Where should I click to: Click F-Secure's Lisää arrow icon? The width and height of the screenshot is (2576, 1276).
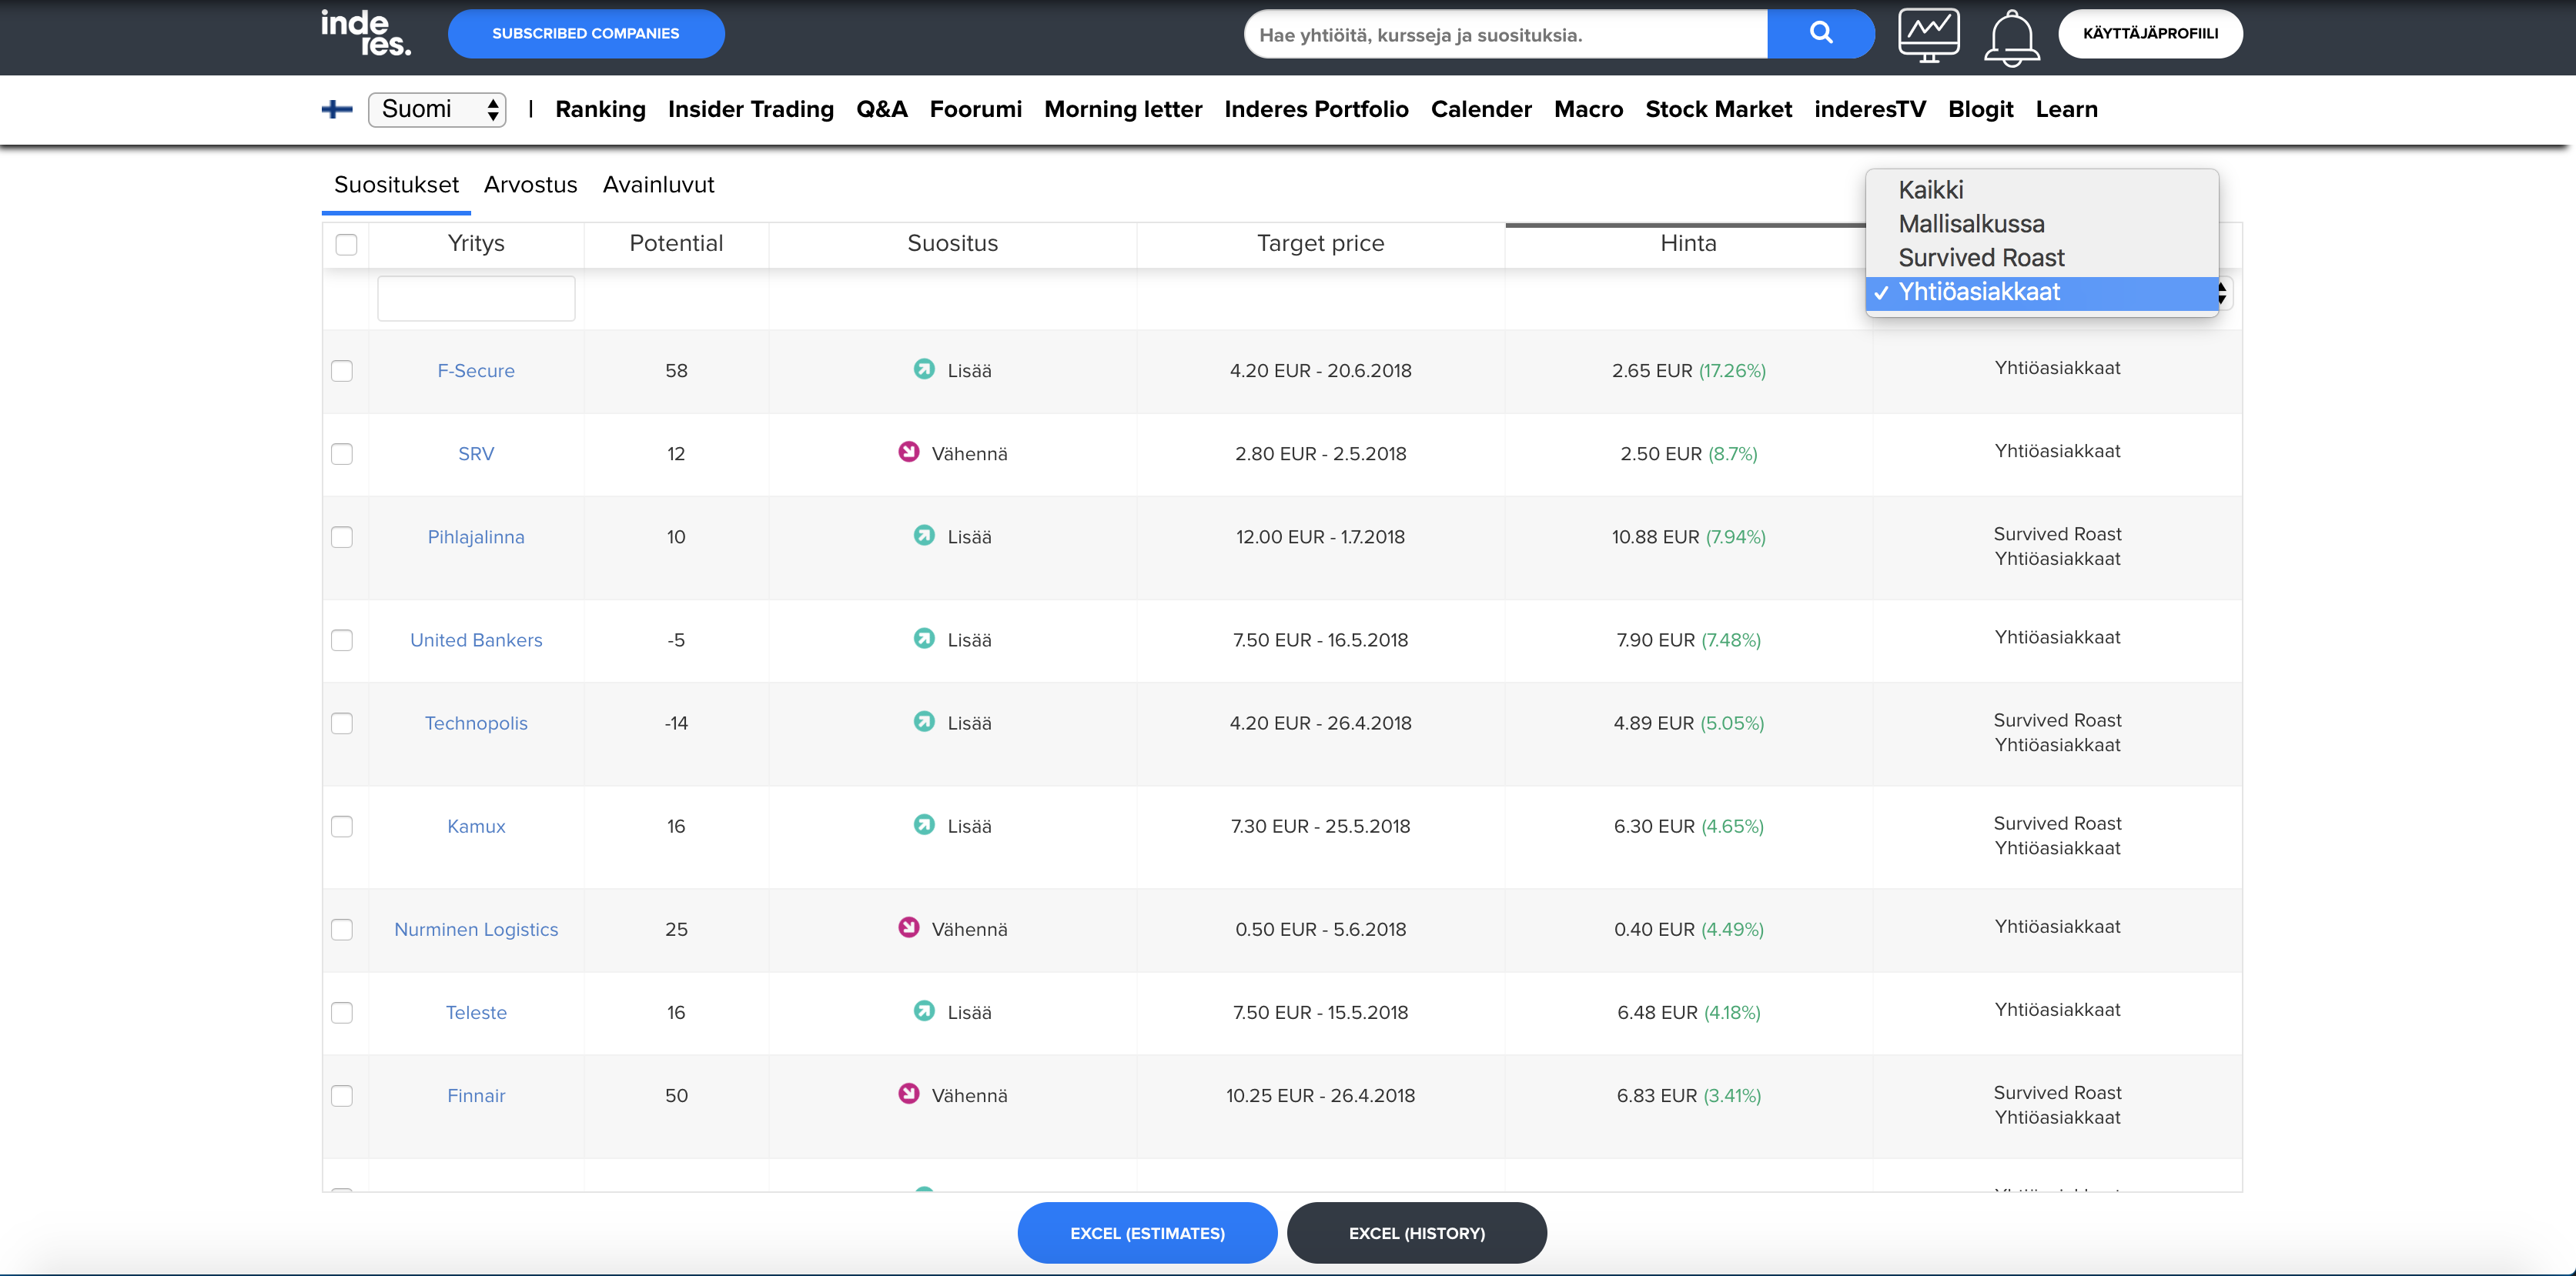(924, 369)
